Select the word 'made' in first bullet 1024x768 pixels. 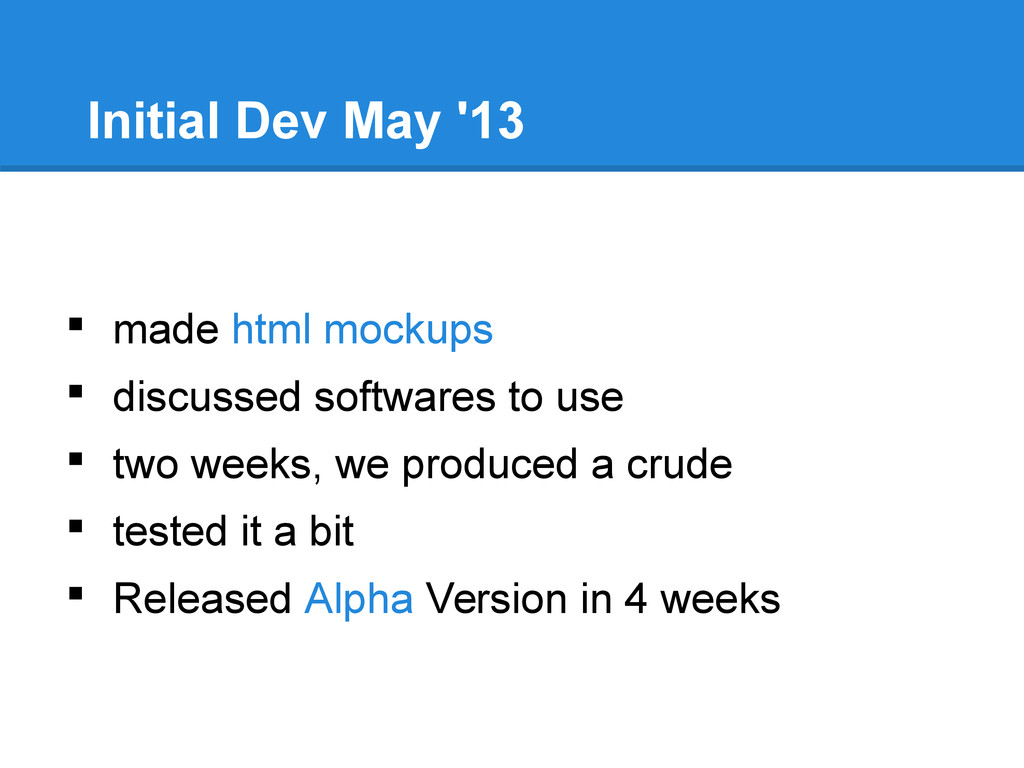166,330
